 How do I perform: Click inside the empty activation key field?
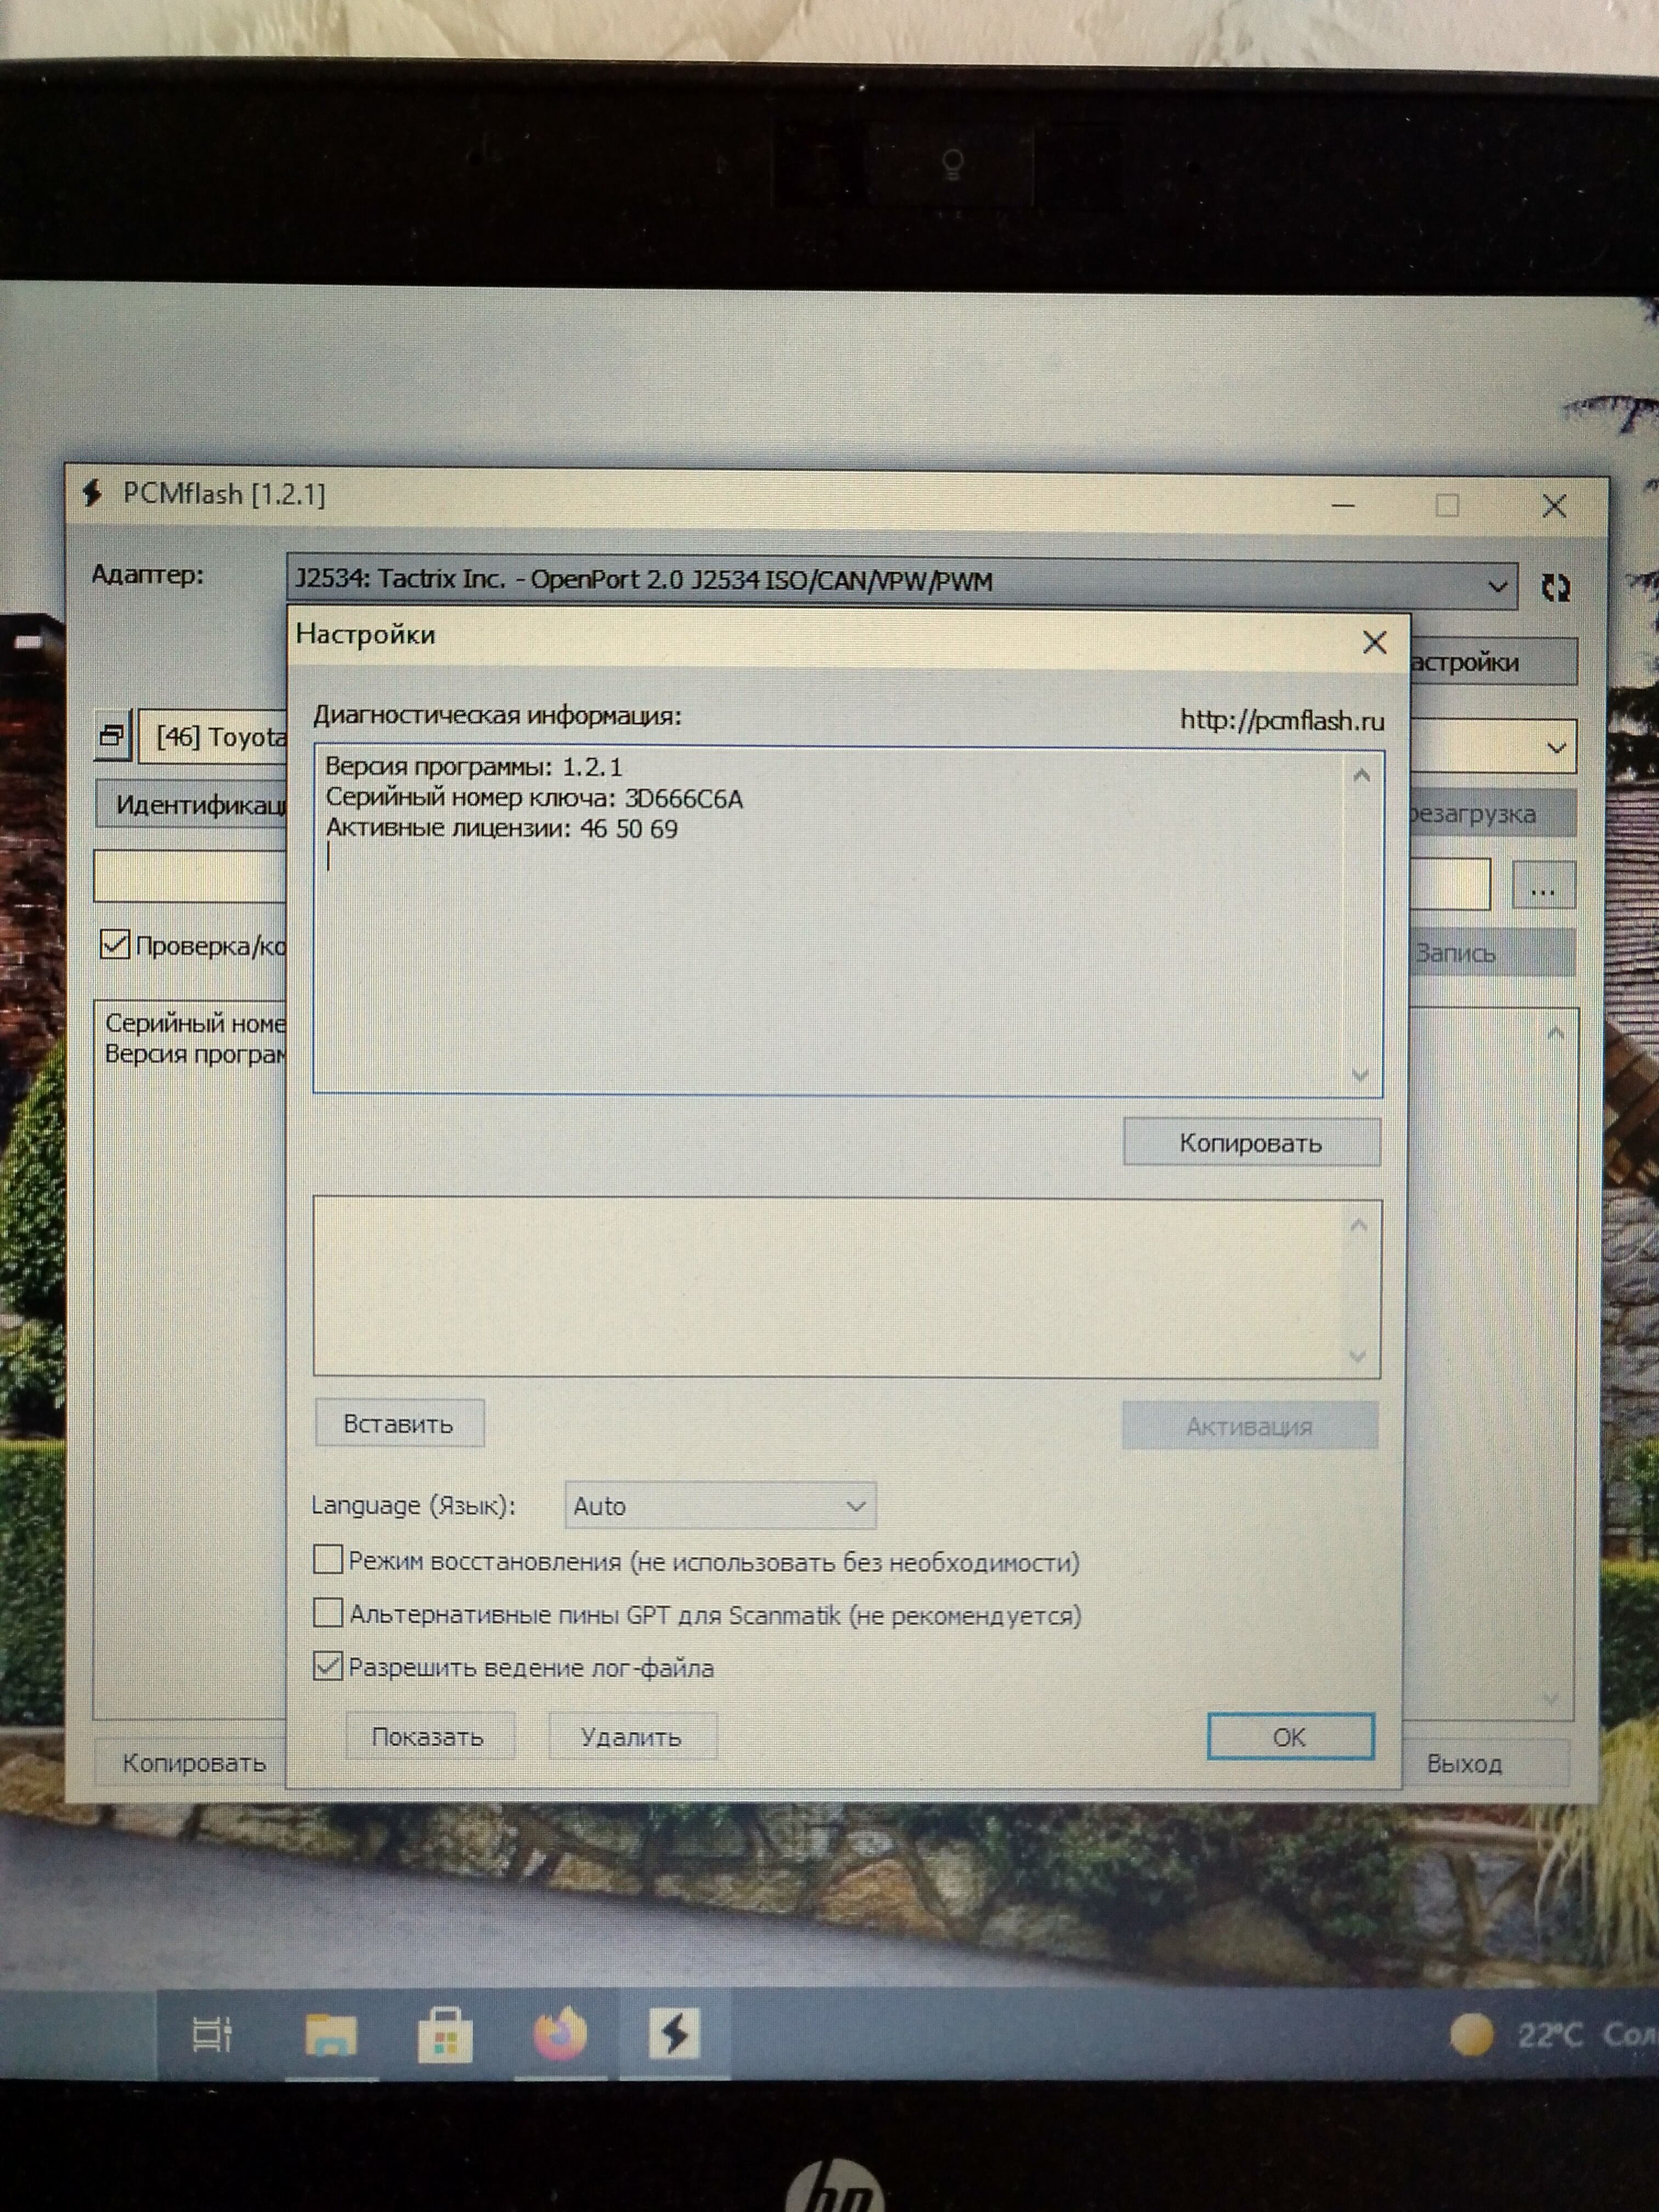[830, 1287]
